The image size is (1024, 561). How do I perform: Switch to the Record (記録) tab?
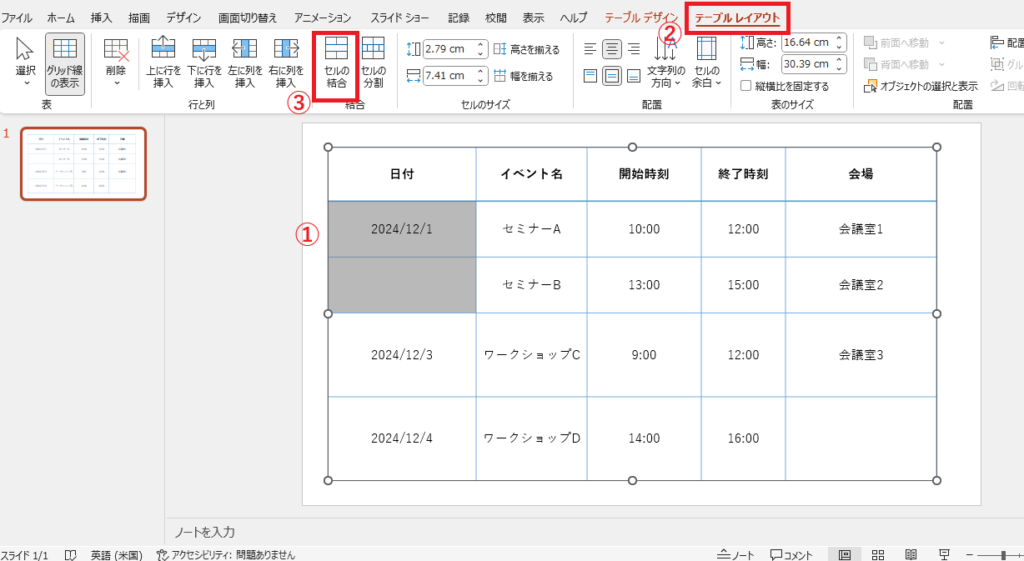[458, 18]
